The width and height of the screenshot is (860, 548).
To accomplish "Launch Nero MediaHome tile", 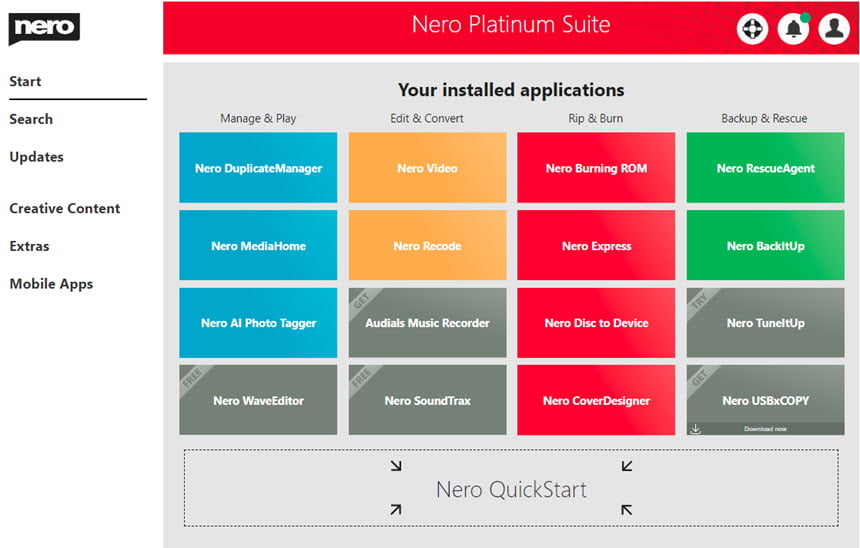I will [x=258, y=245].
